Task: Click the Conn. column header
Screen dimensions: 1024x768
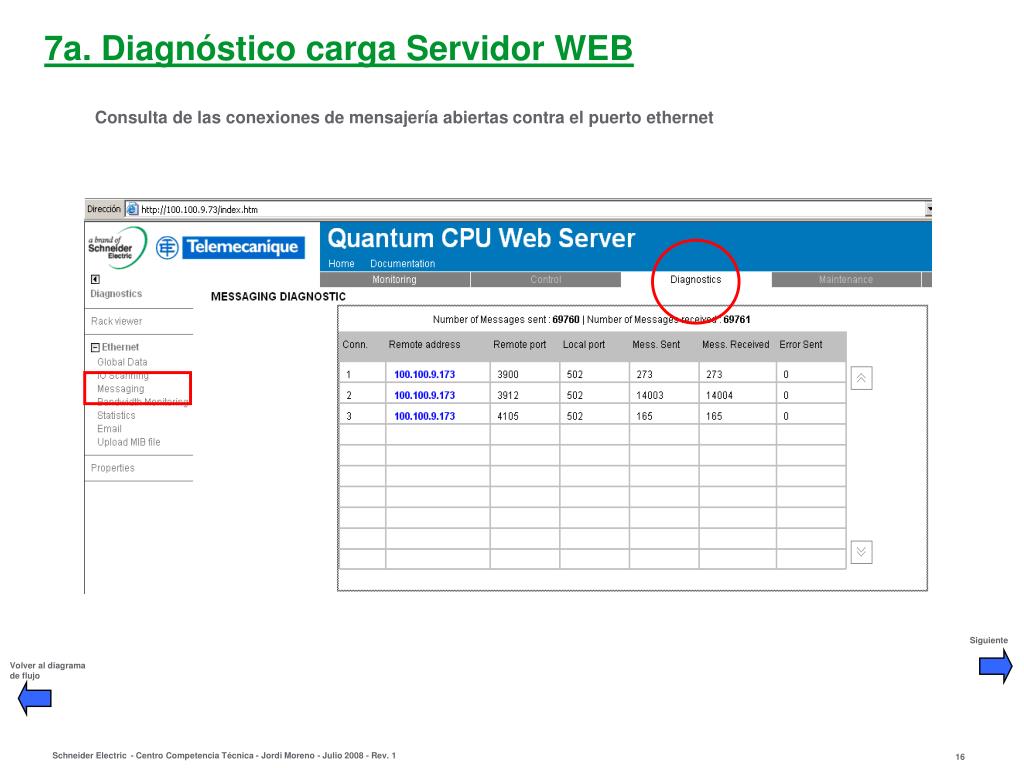Action: coord(355,345)
